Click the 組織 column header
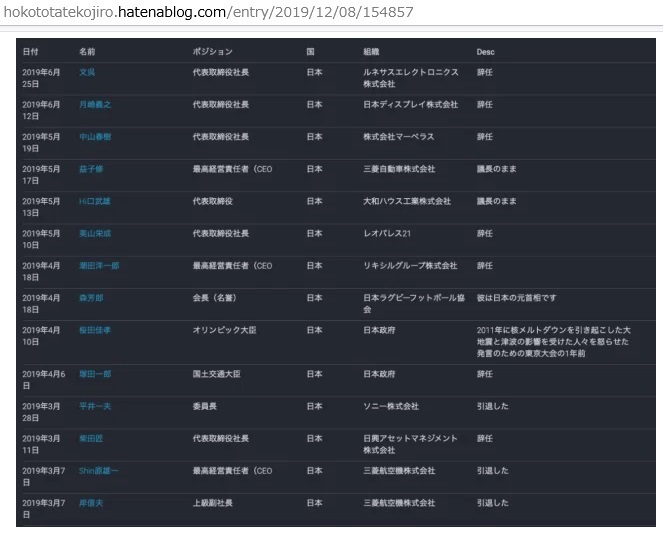663x534 pixels. pyautogui.click(x=371, y=52)
